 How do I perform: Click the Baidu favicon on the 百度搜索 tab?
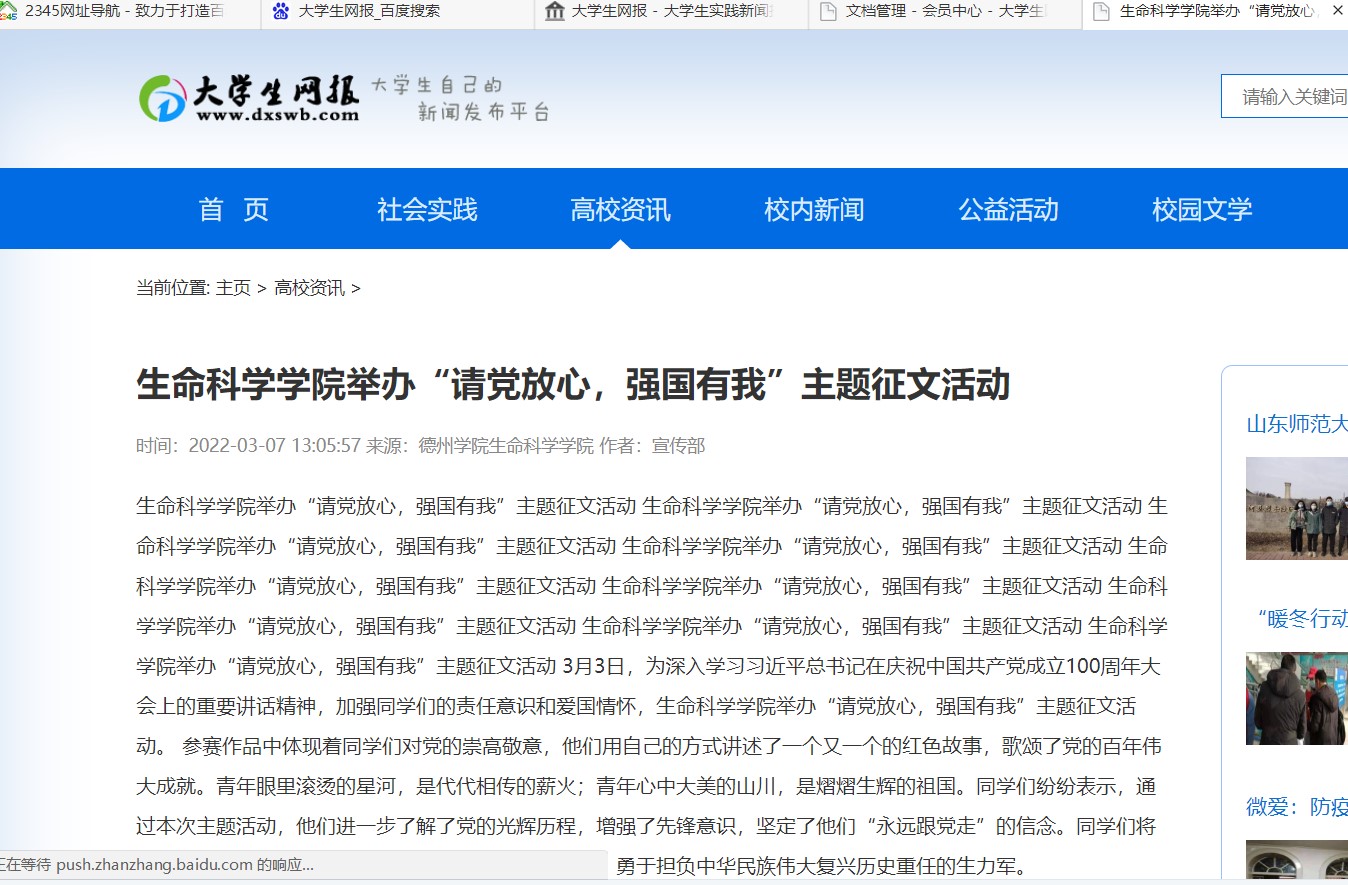[x=280, y=10]
